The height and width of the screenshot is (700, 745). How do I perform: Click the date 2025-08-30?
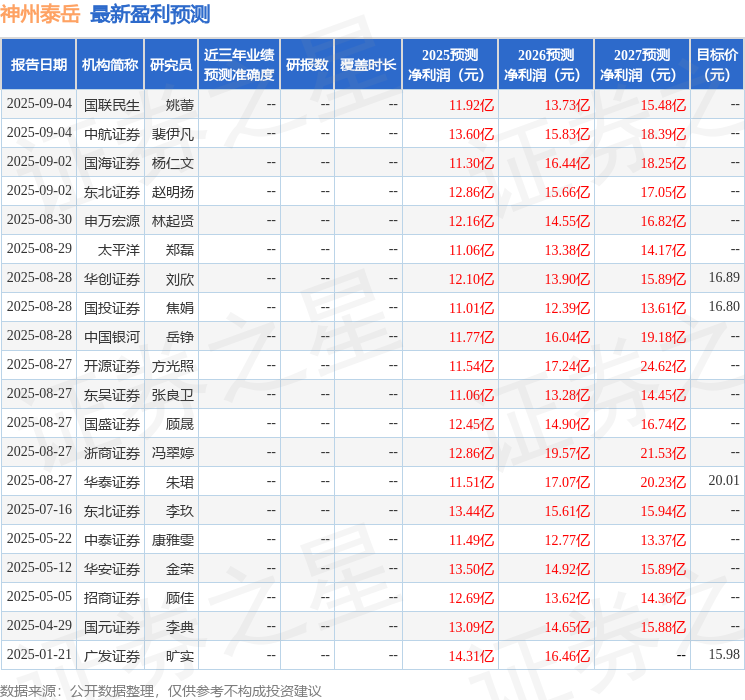click(39, 220)
